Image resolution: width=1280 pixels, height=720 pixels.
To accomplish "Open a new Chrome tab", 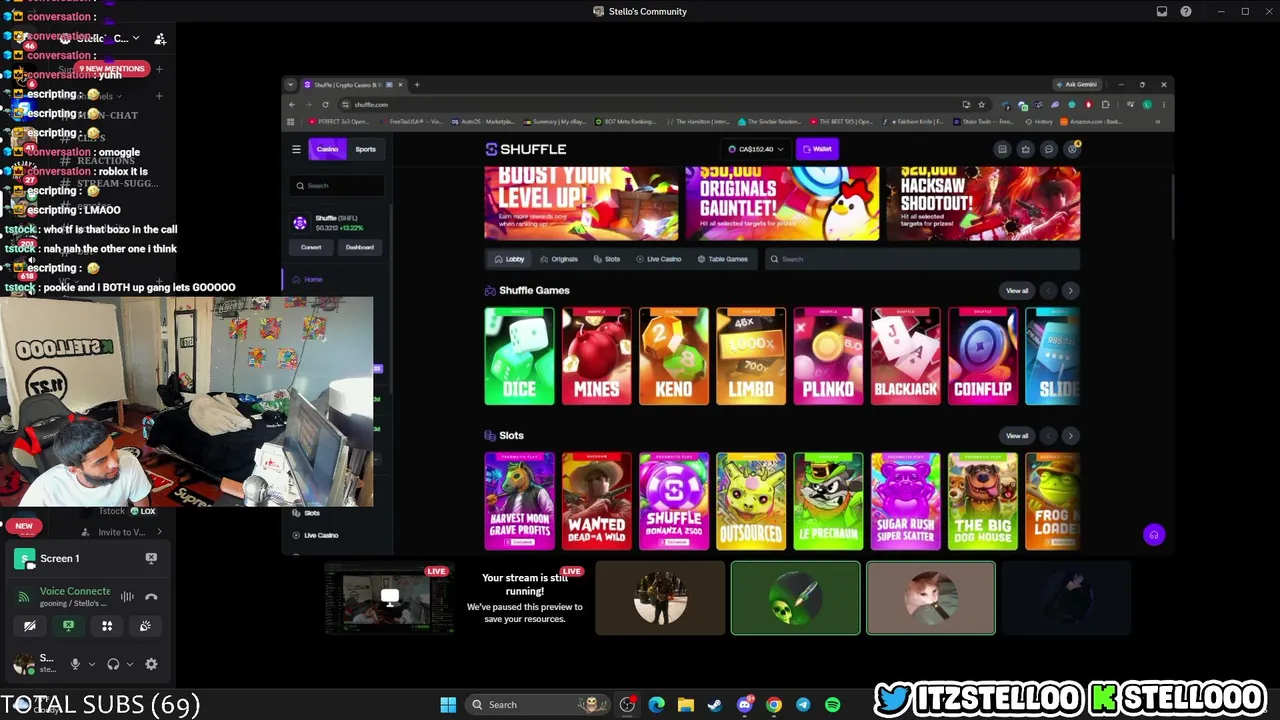I will 417,85.
